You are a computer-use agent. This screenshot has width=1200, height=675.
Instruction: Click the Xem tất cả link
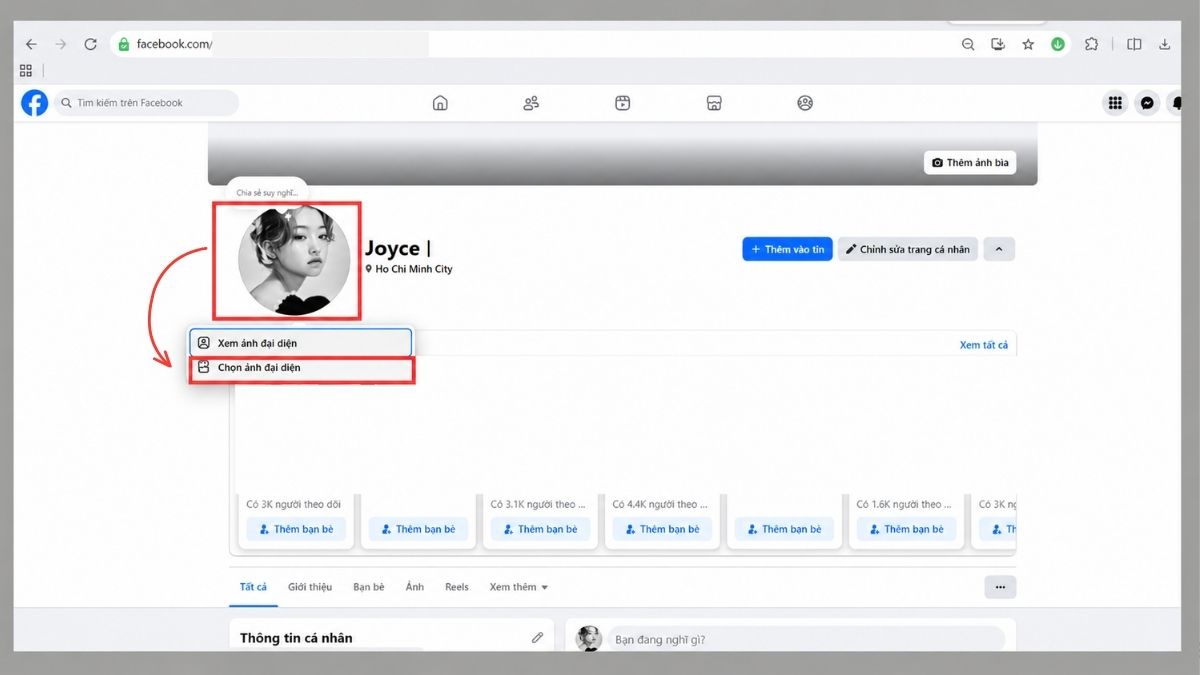click(984, 345)
